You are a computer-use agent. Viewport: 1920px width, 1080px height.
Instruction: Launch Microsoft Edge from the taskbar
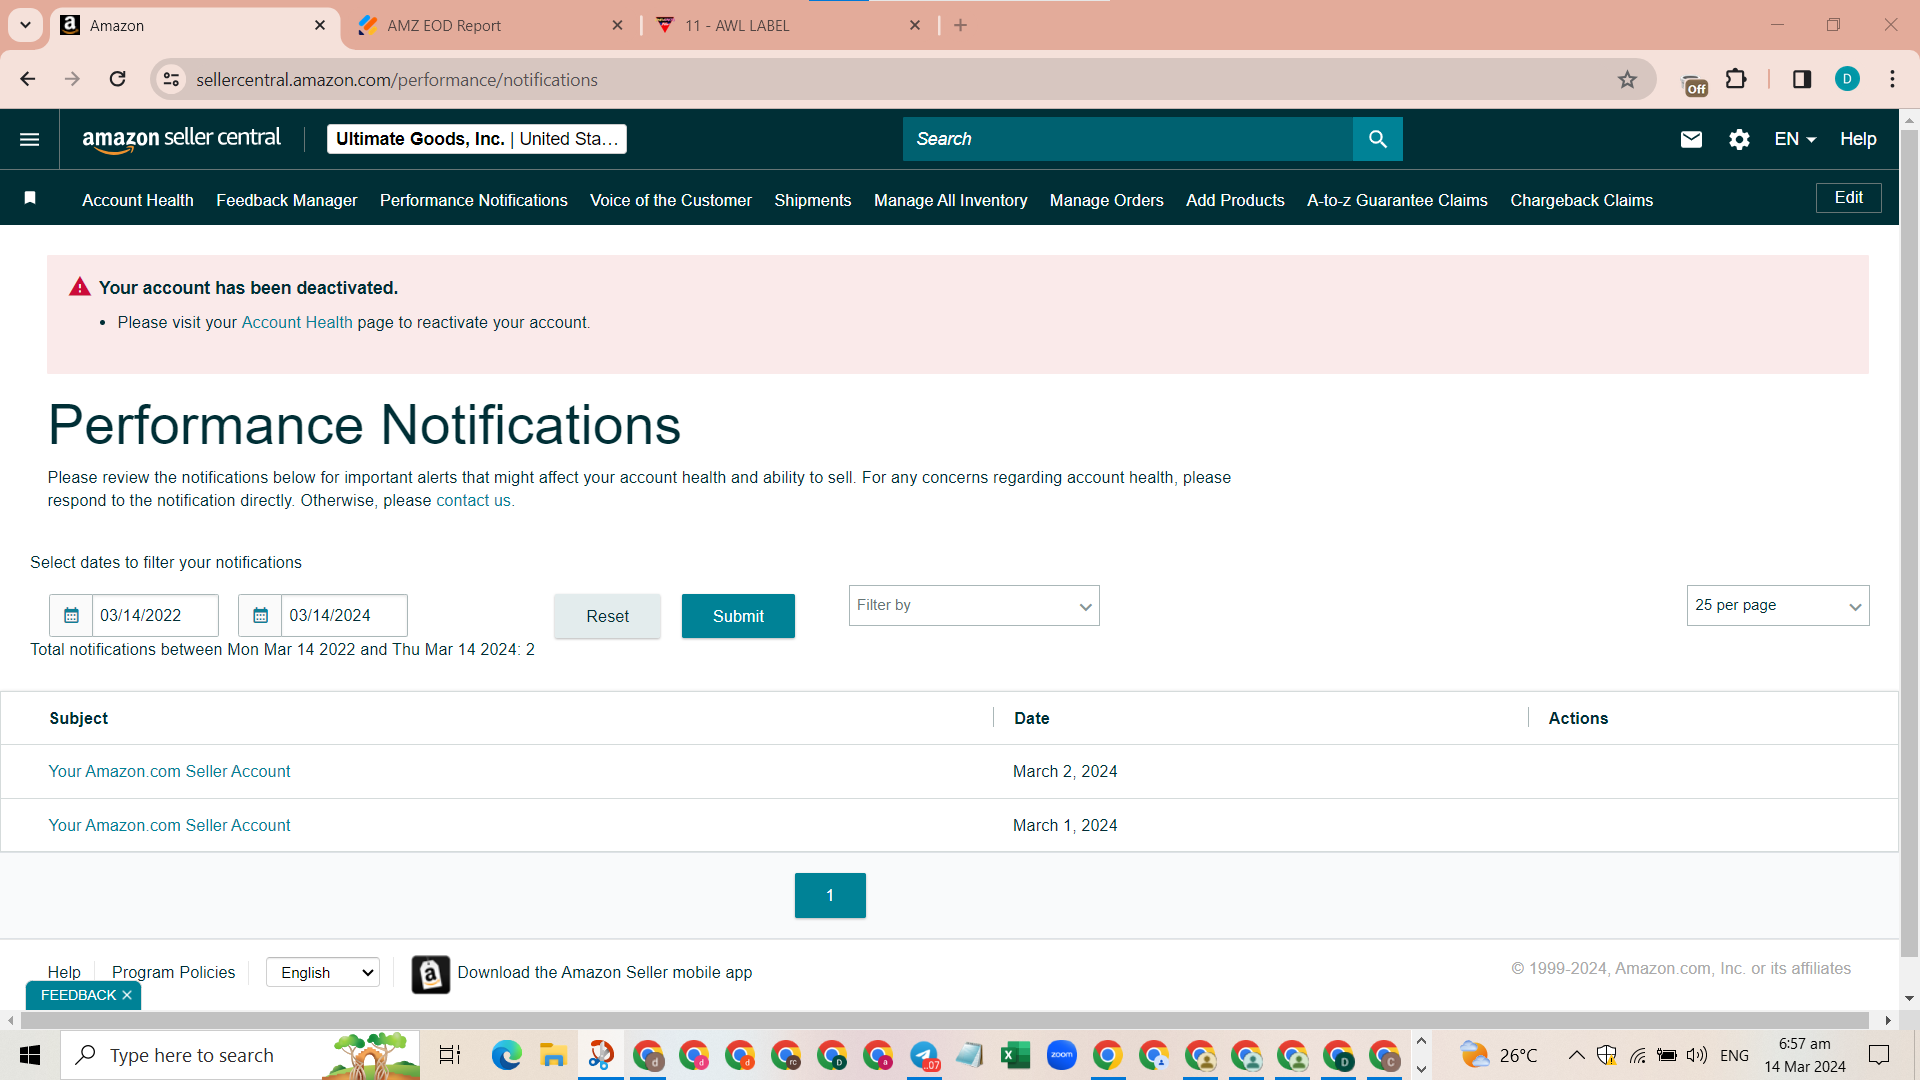pos(506,1055)
